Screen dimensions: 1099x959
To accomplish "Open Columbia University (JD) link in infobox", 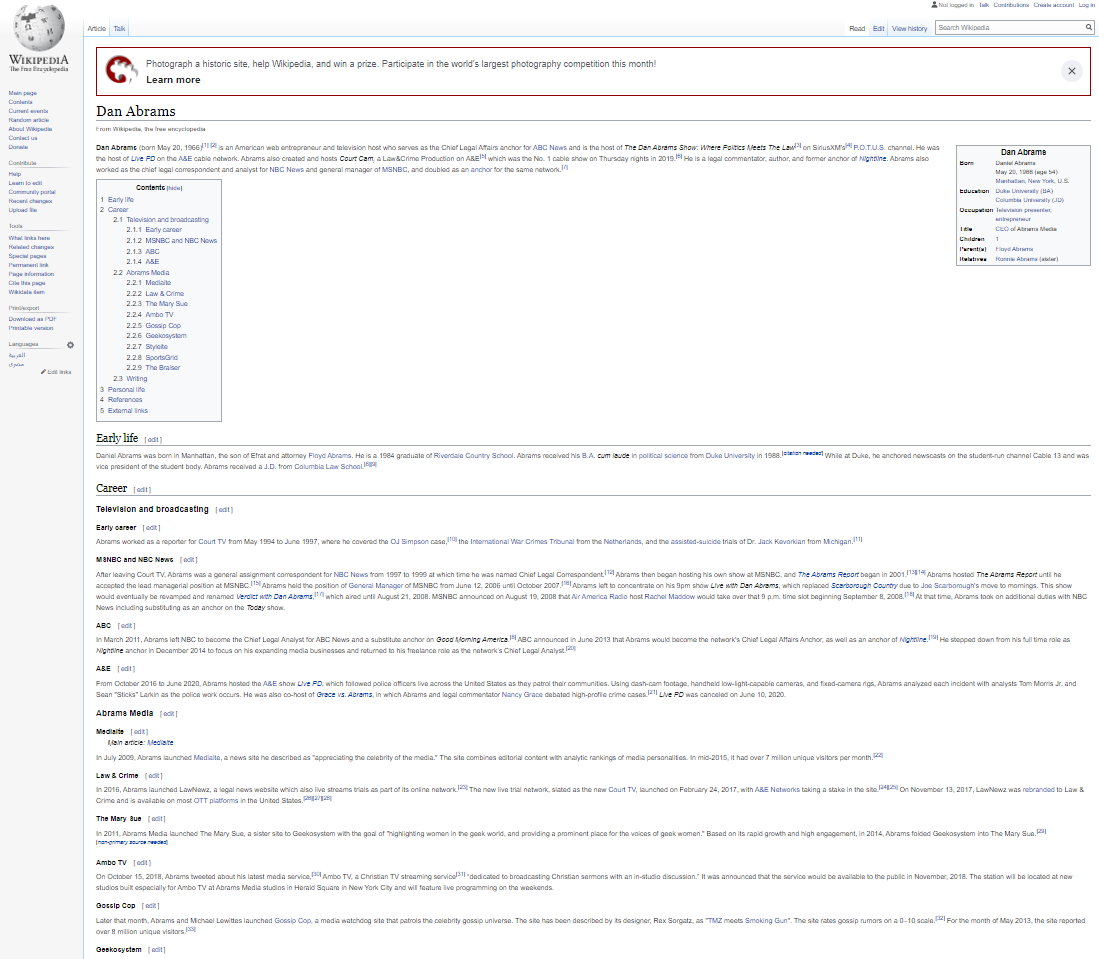I will [x=1030, y=200].
